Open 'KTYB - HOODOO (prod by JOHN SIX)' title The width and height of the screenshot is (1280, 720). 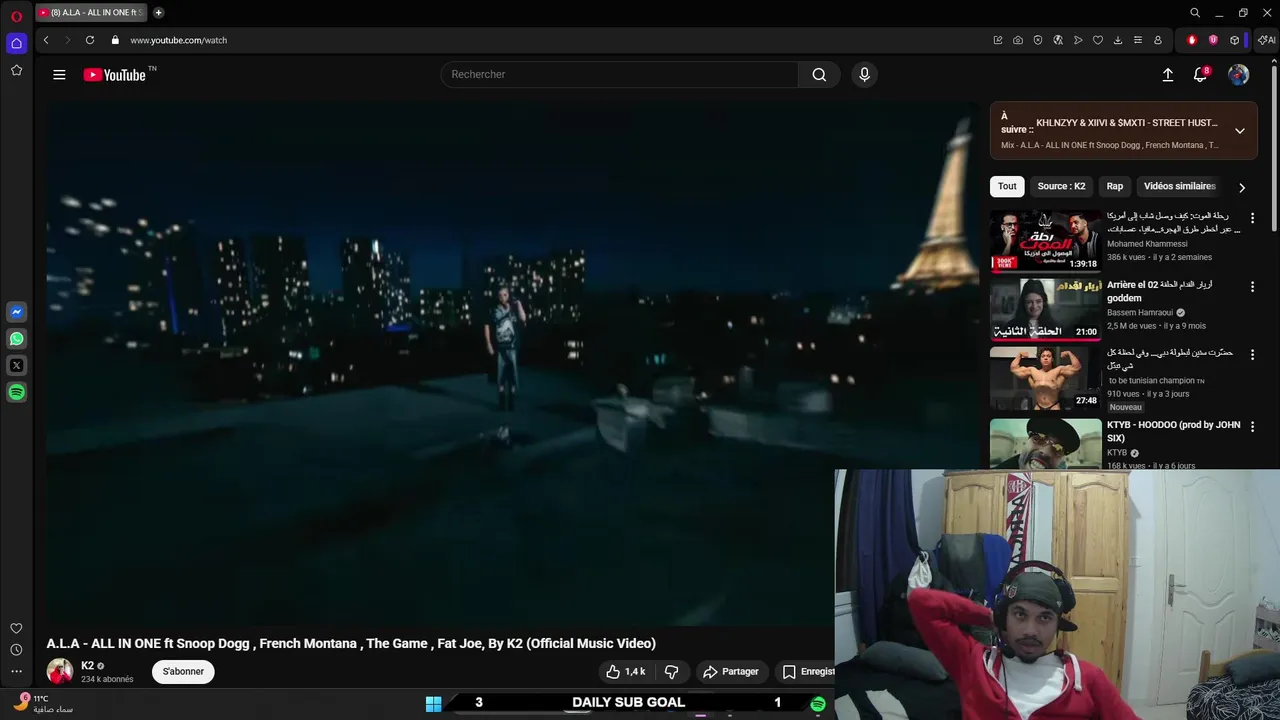click(1173, 431)
